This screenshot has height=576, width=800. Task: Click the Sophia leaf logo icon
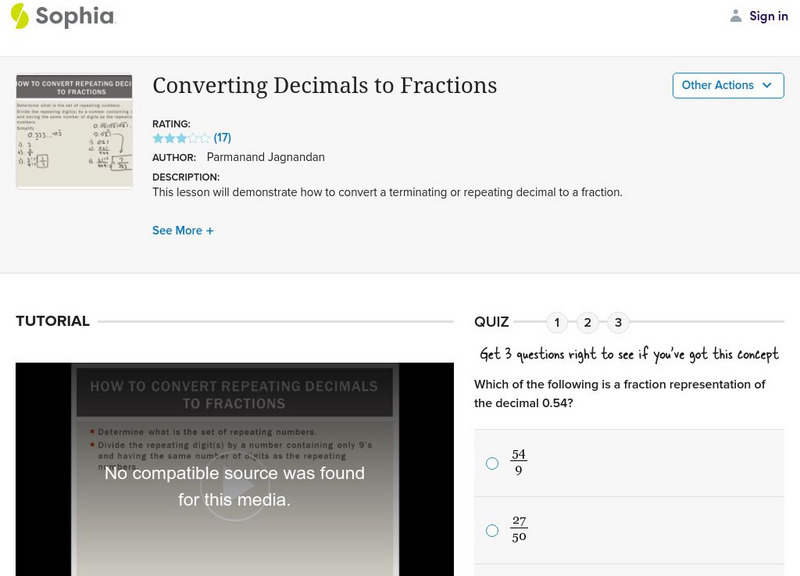[x=20, y=16]
